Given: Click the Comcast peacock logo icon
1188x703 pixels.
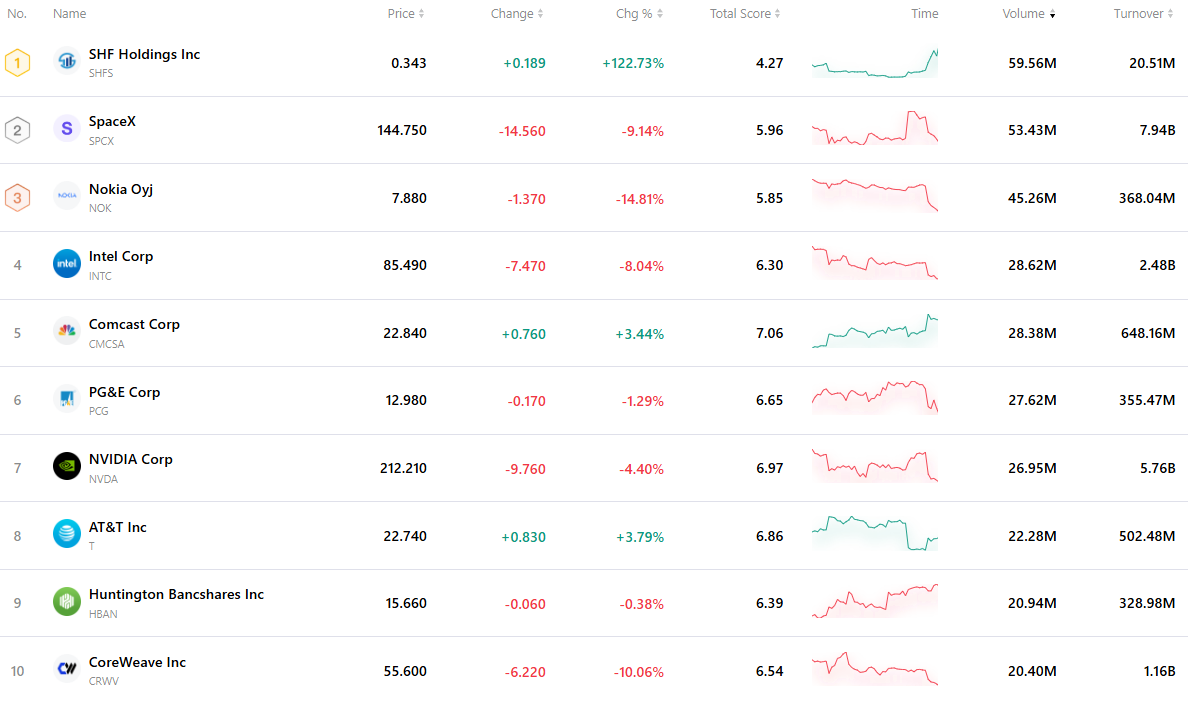Looking at the screenshot, I should (x=67, y=331).
